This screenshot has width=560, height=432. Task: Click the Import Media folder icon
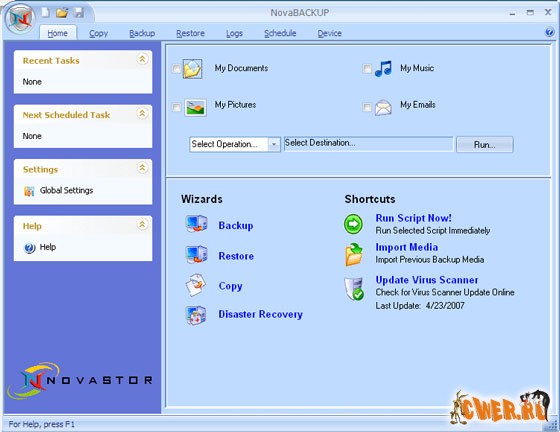click(354, 255)
